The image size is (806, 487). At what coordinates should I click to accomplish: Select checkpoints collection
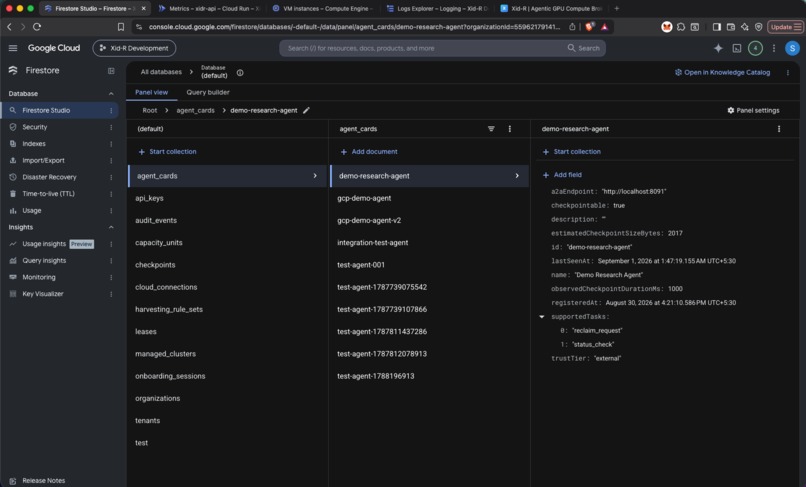point(227,265)
